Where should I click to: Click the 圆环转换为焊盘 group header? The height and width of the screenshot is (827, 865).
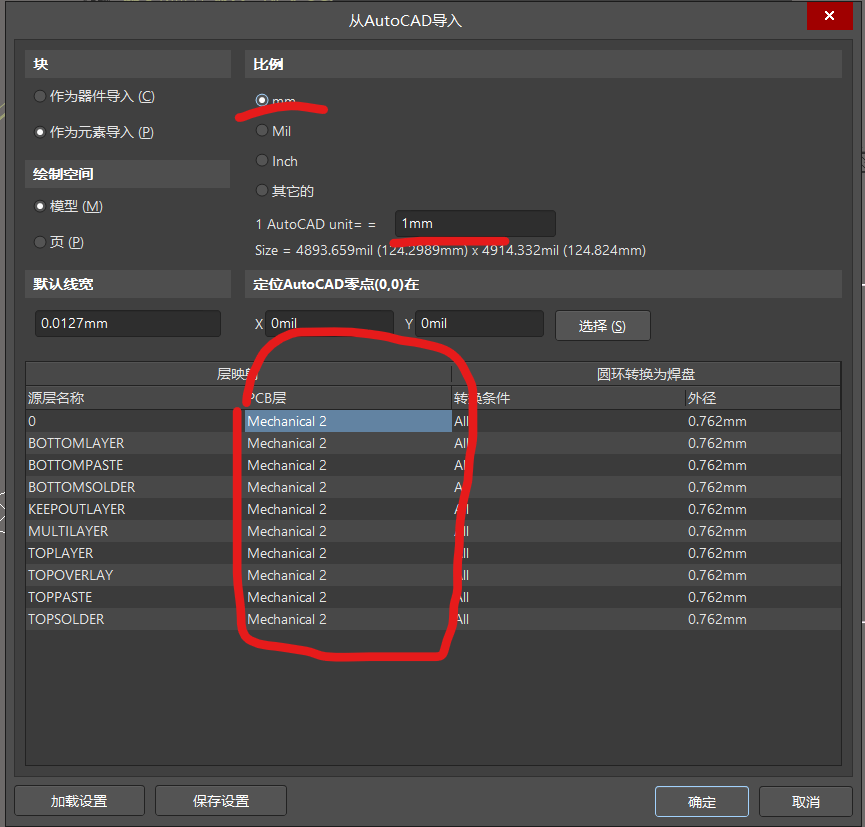point(646,374)
